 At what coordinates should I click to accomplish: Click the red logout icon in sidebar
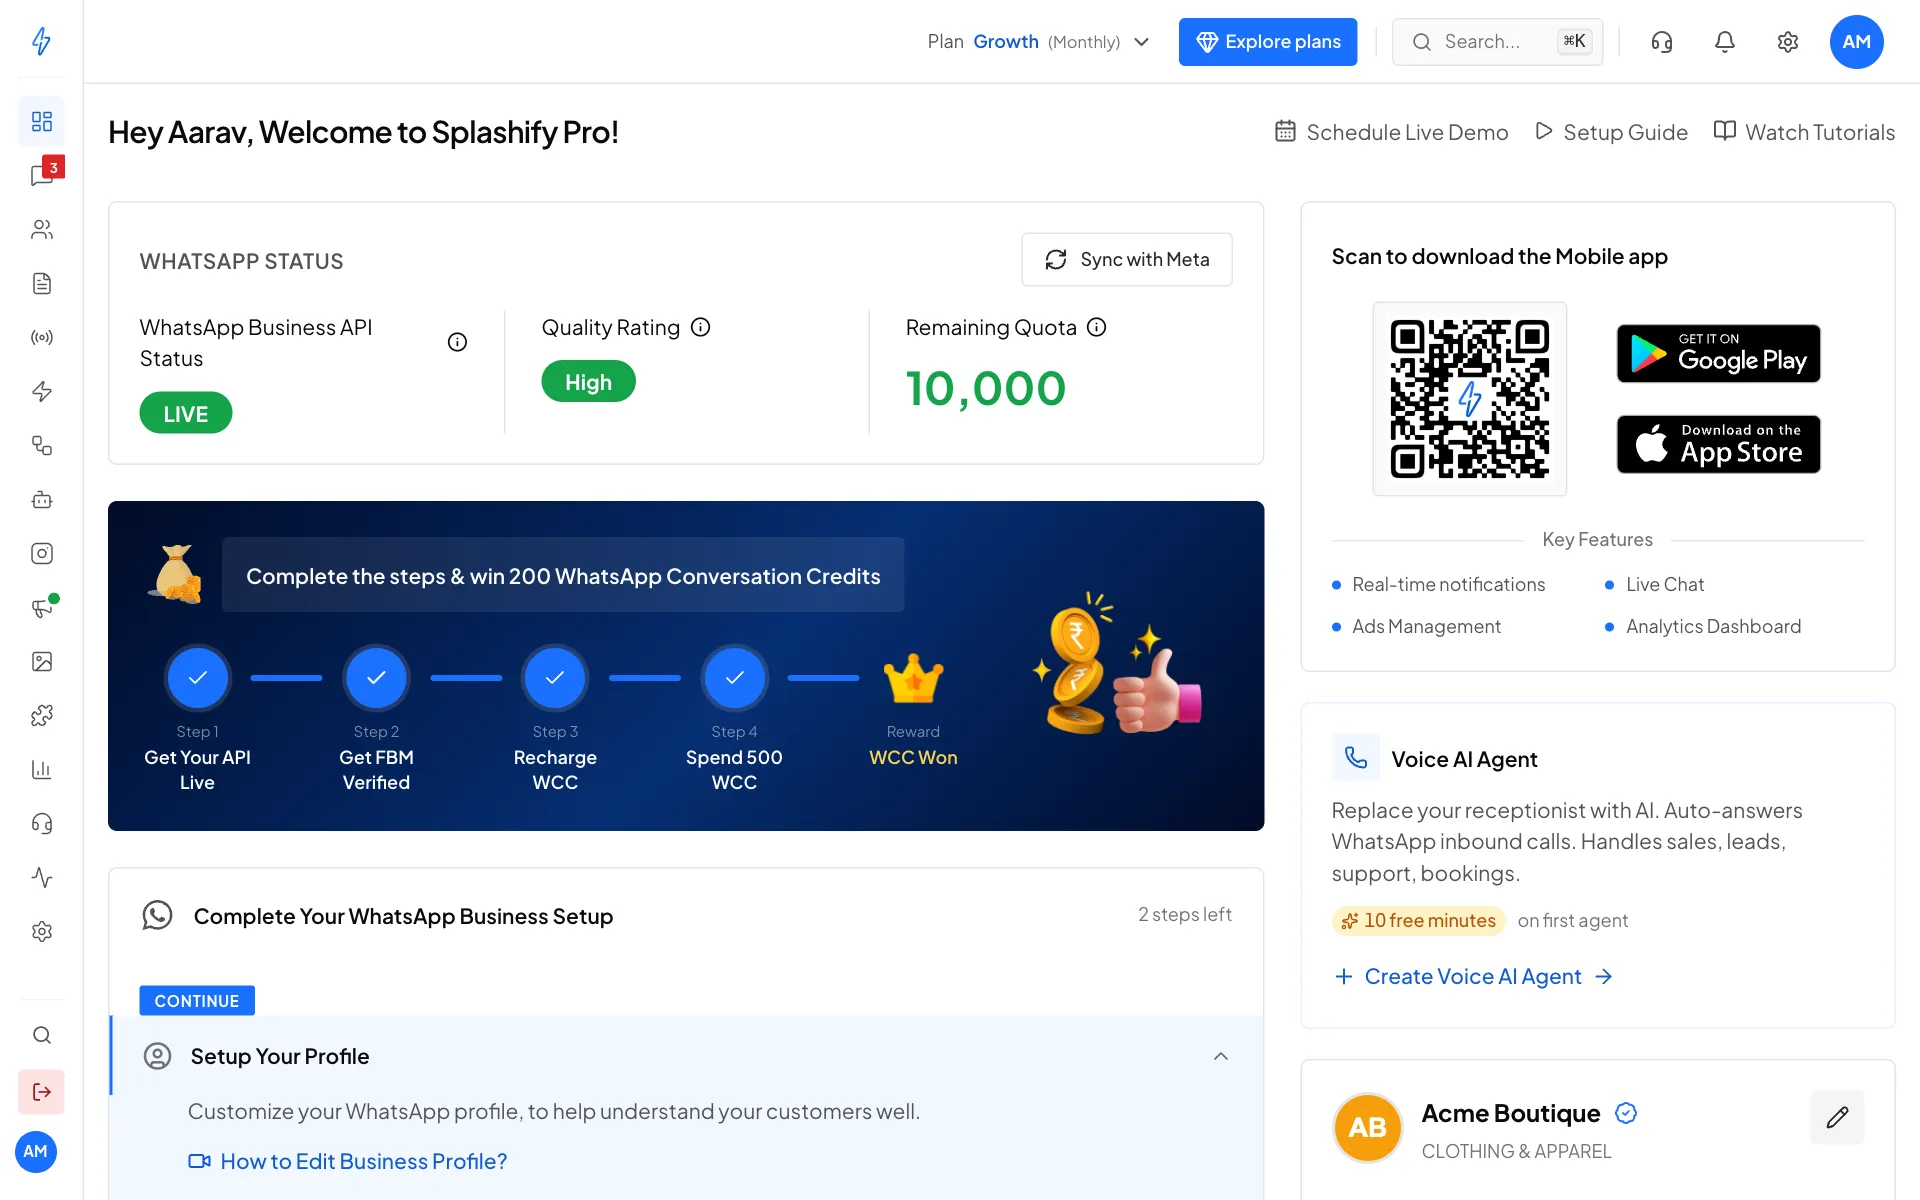pyautogui.click(x=41, y=1092)
